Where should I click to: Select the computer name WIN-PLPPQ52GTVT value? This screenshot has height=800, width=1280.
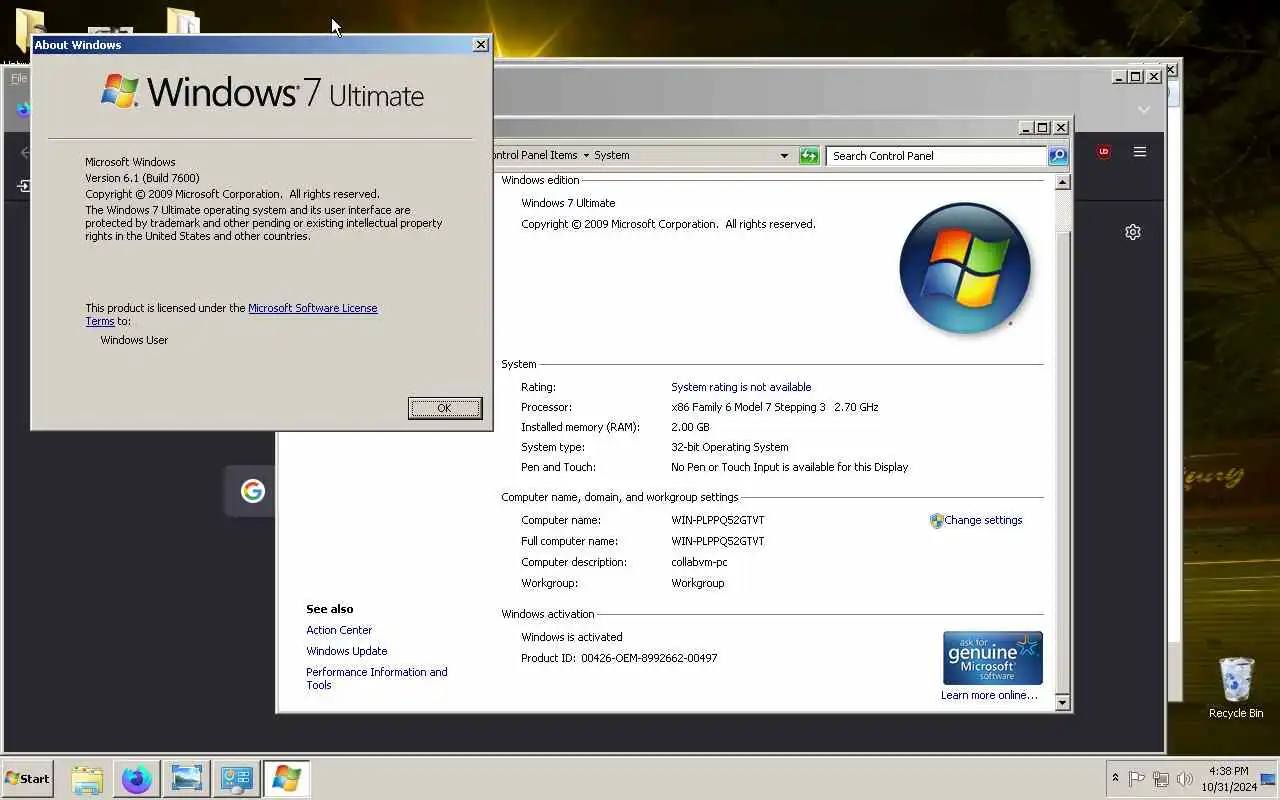coord(718,520)
